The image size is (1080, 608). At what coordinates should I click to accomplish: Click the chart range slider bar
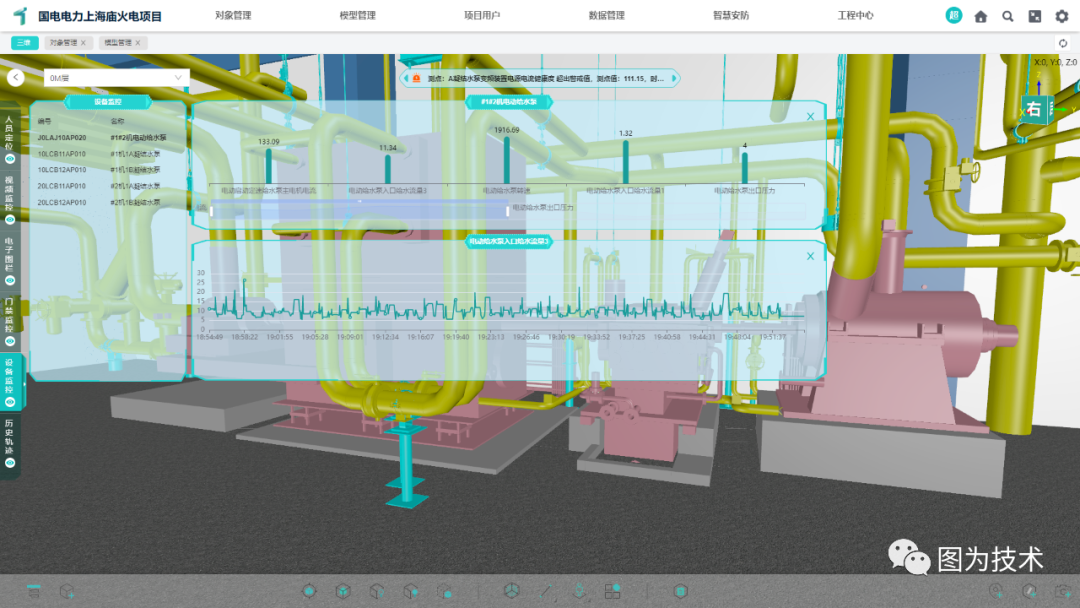click(360, 210)
